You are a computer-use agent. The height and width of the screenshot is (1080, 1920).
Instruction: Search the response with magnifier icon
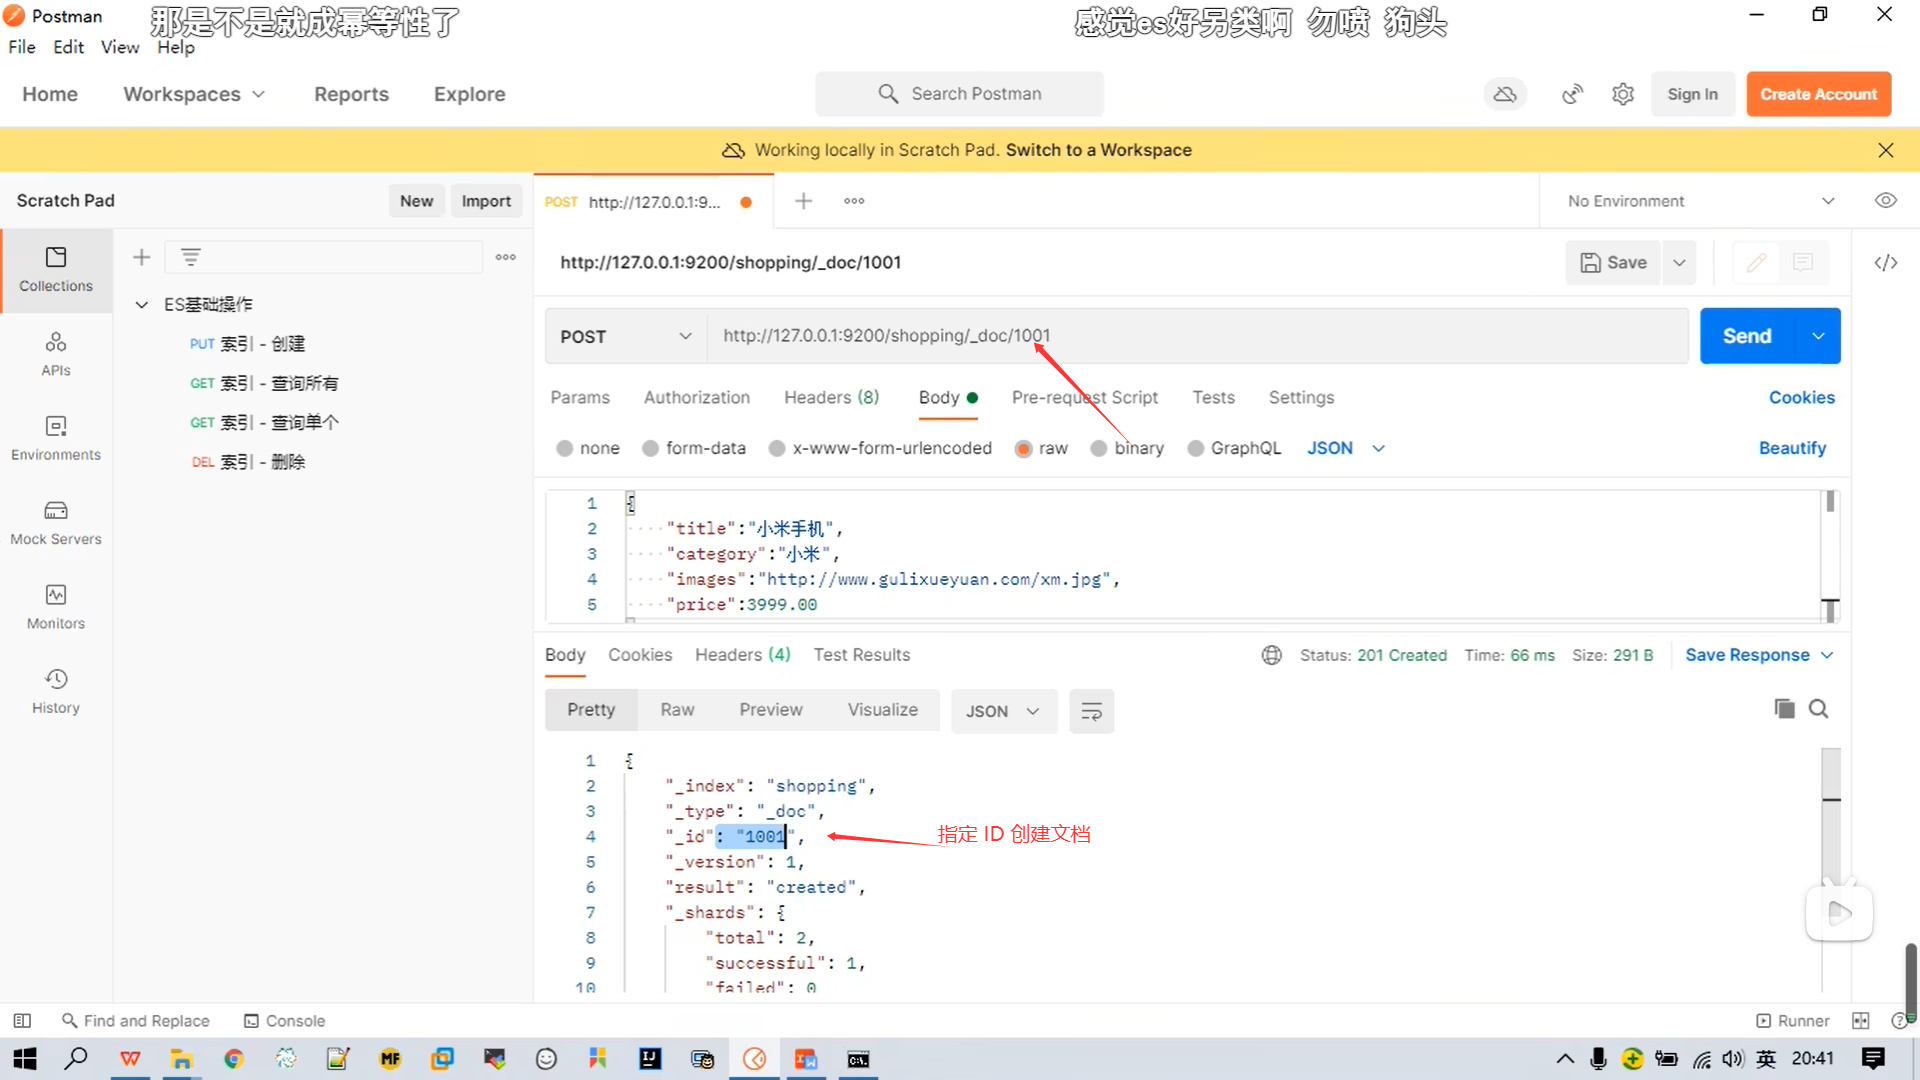(x=1819, y=709)
